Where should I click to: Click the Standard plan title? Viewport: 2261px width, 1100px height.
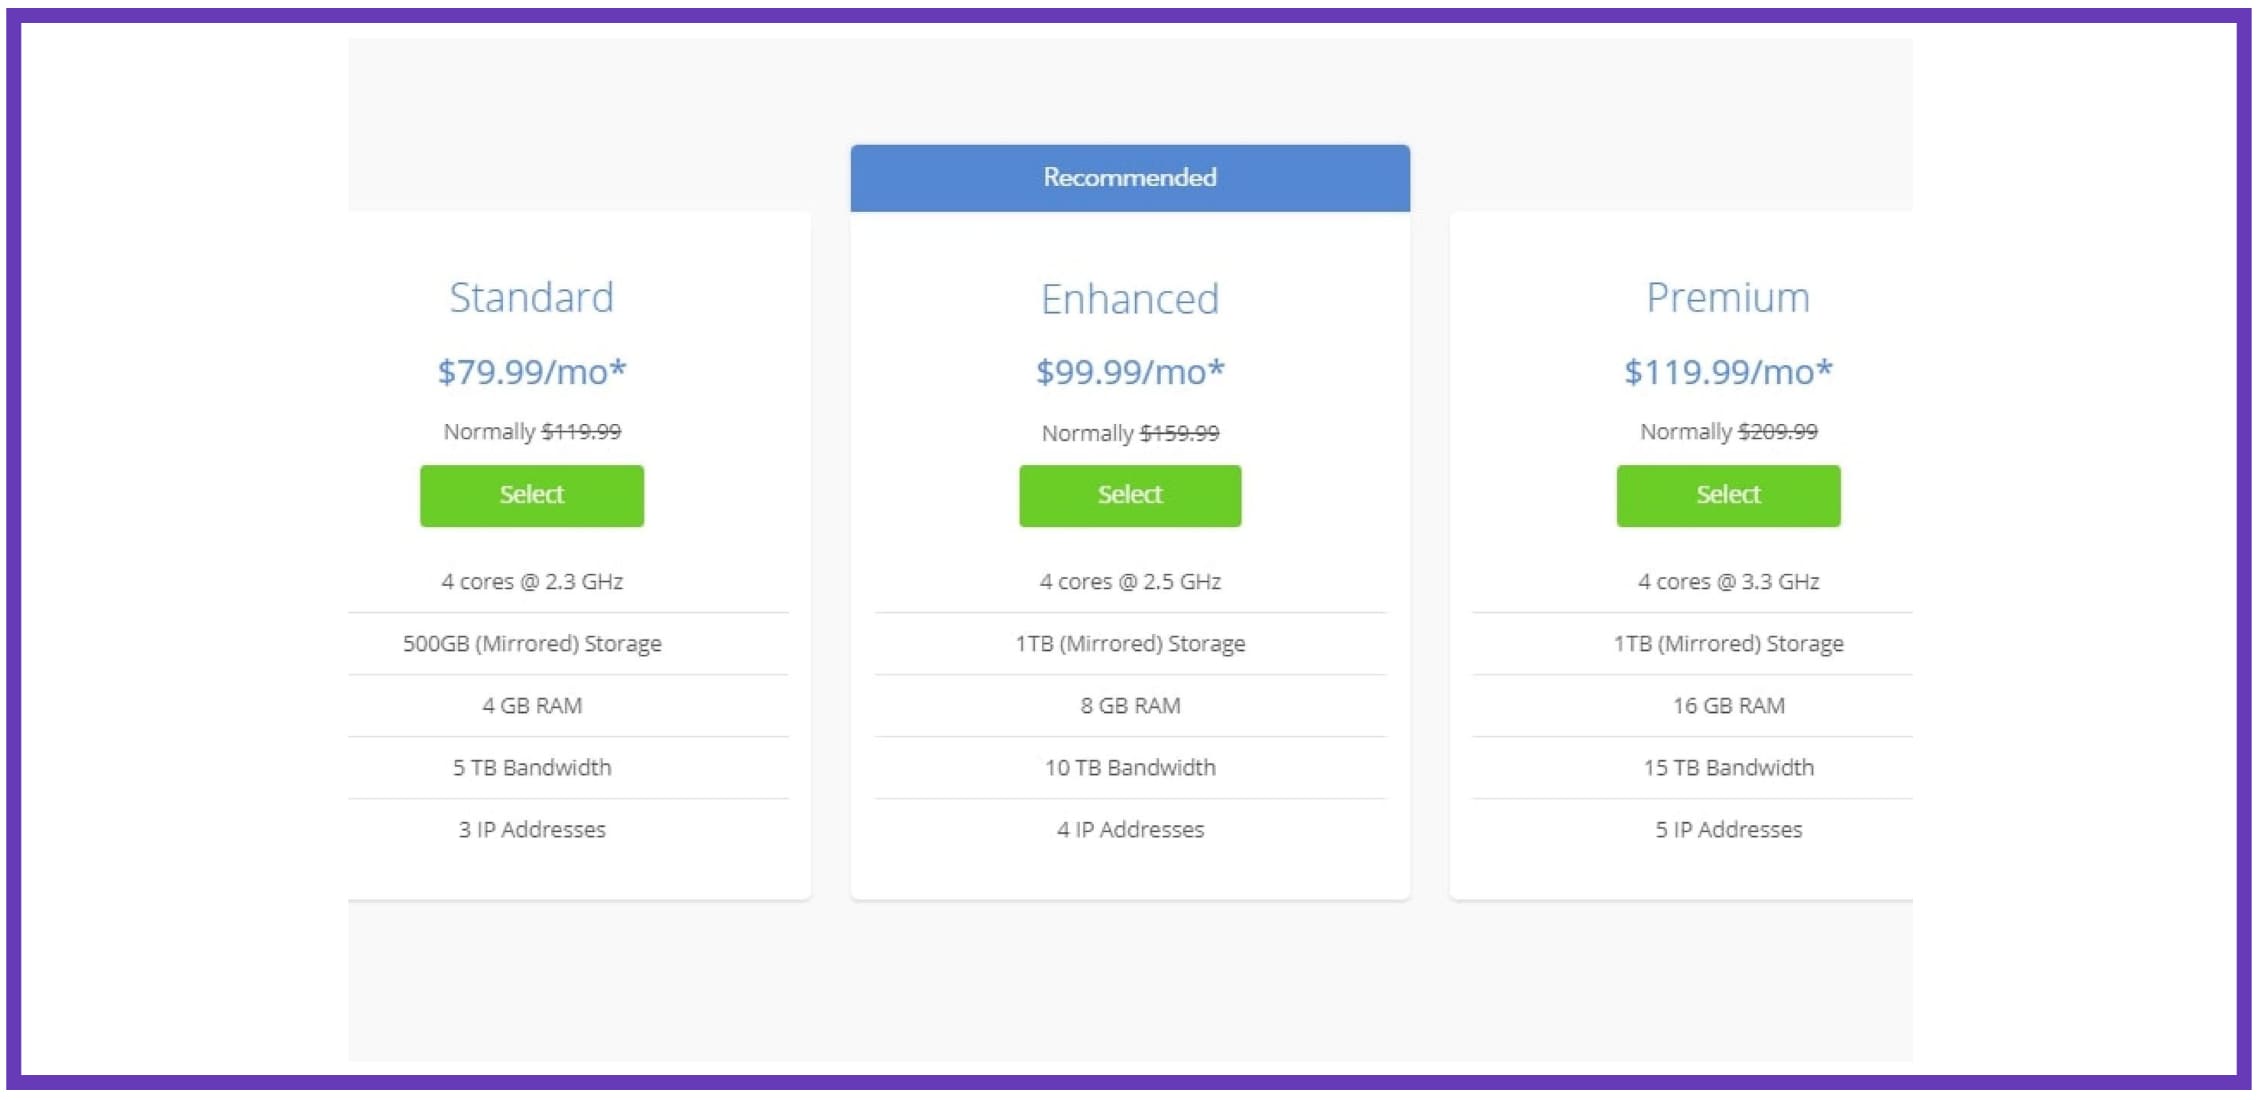(532, 298)
